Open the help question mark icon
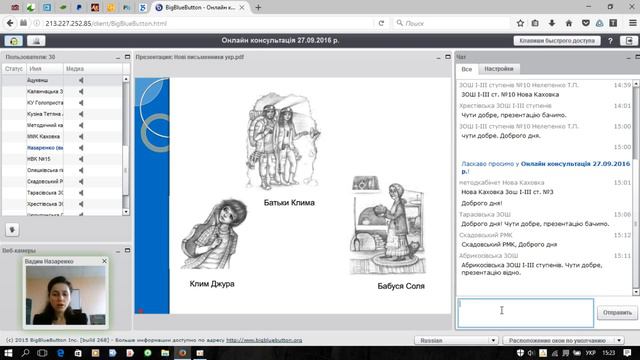 (x=610, y=41)
